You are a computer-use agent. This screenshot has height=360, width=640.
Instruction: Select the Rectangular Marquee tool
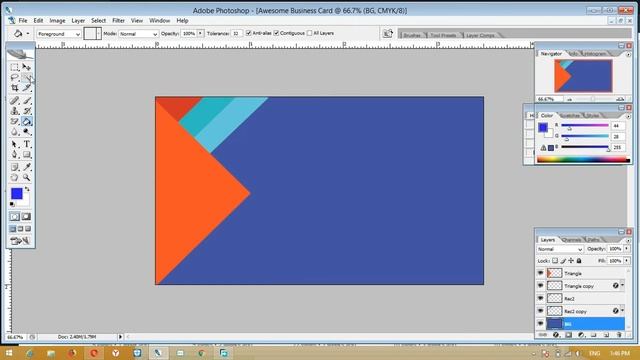tap(15, 67)
